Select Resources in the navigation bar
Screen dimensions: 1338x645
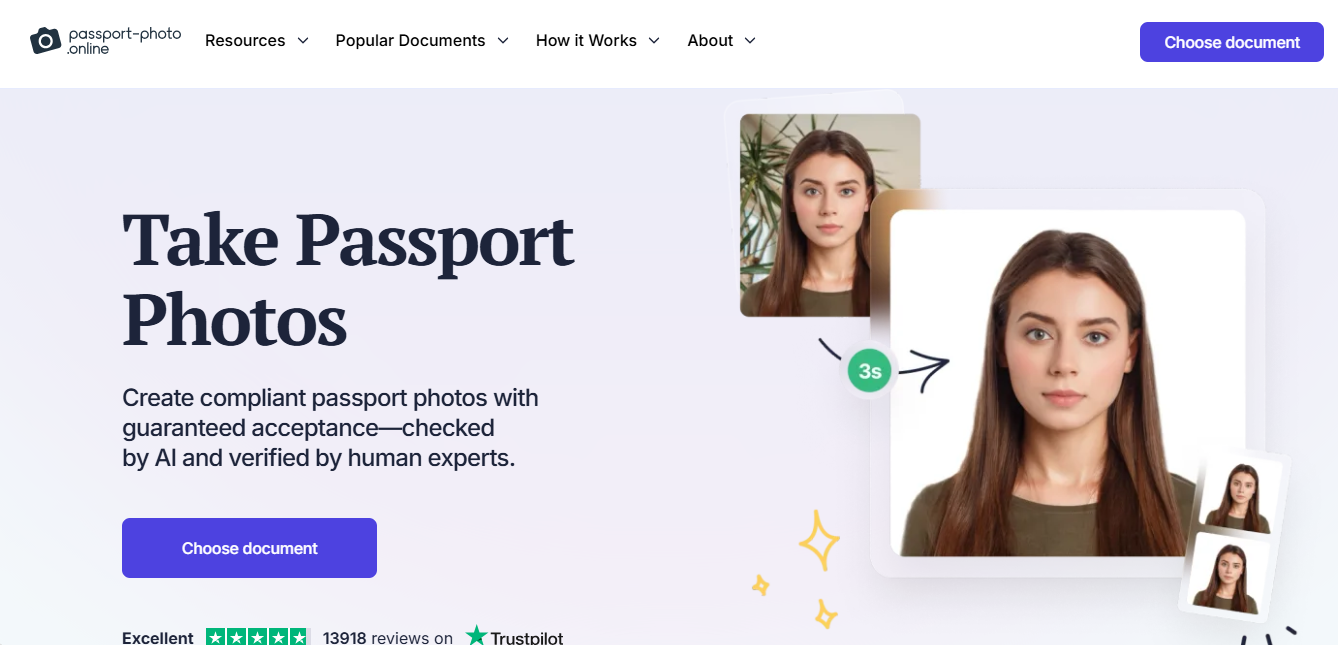(244, 40)
